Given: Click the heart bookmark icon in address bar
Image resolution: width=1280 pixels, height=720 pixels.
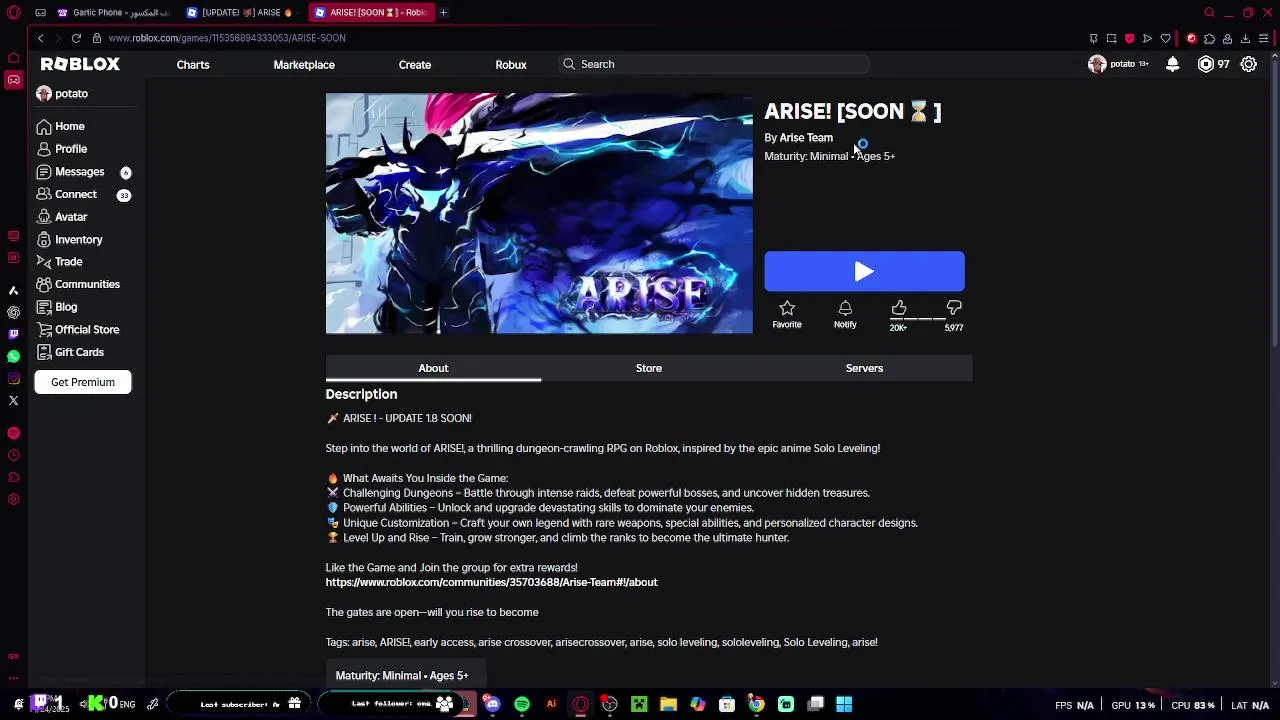Looking at the screenshot, I should [1165, 38].
